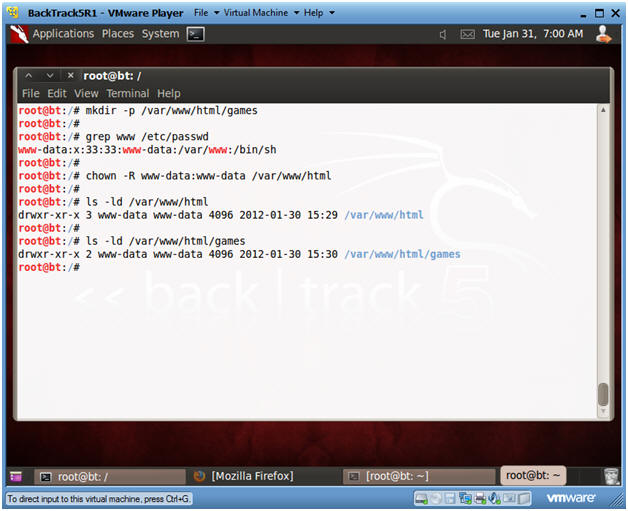Image resolution: width=628 pixels, height=511 pixels.
Task: Click the vmware logo in the status bar
Action: click(x=571, y=498)
